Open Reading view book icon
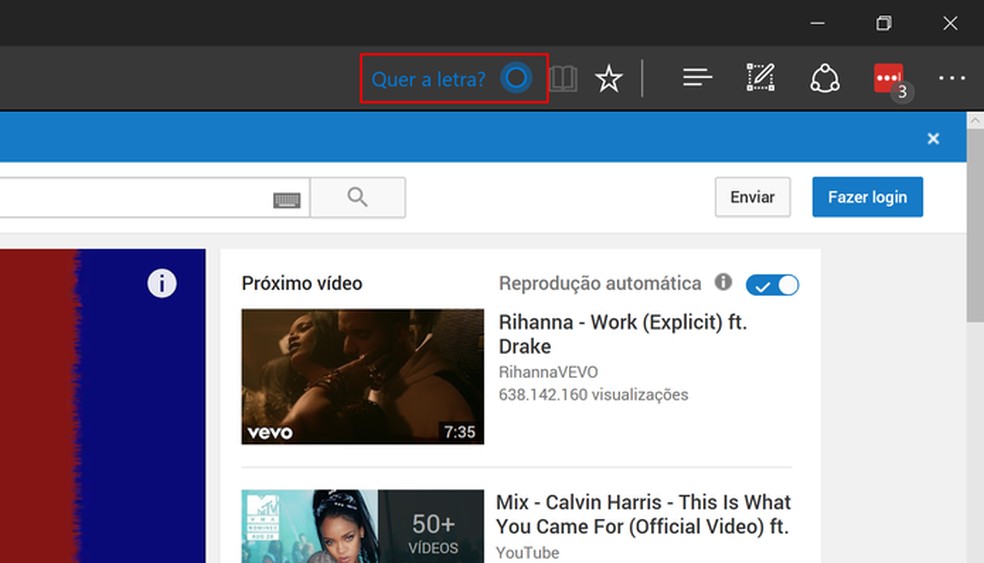984x563 pixels. tap(563, 79)
